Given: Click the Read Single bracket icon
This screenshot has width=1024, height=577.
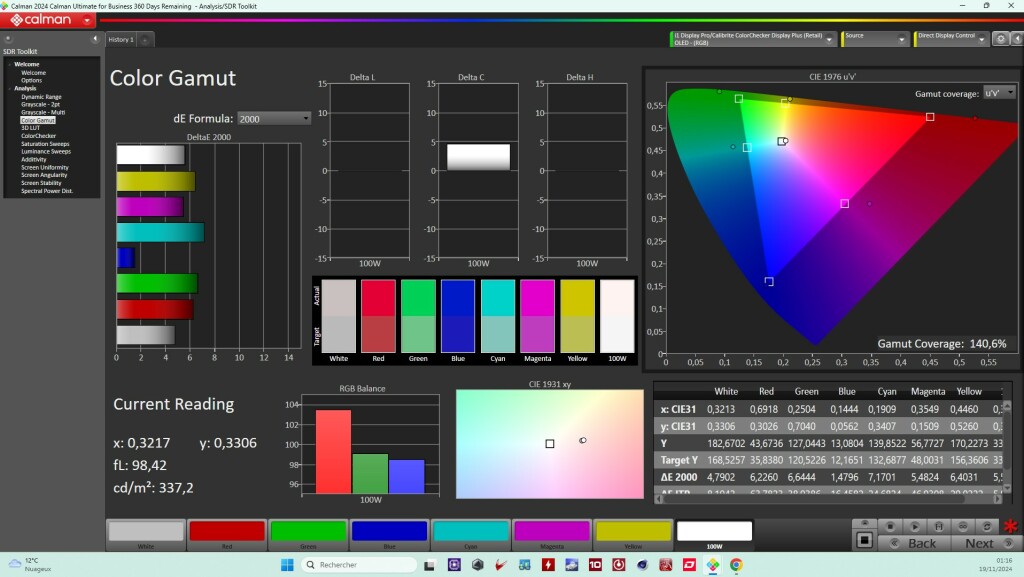Looking at the screenshot, I should coord(938,526).
